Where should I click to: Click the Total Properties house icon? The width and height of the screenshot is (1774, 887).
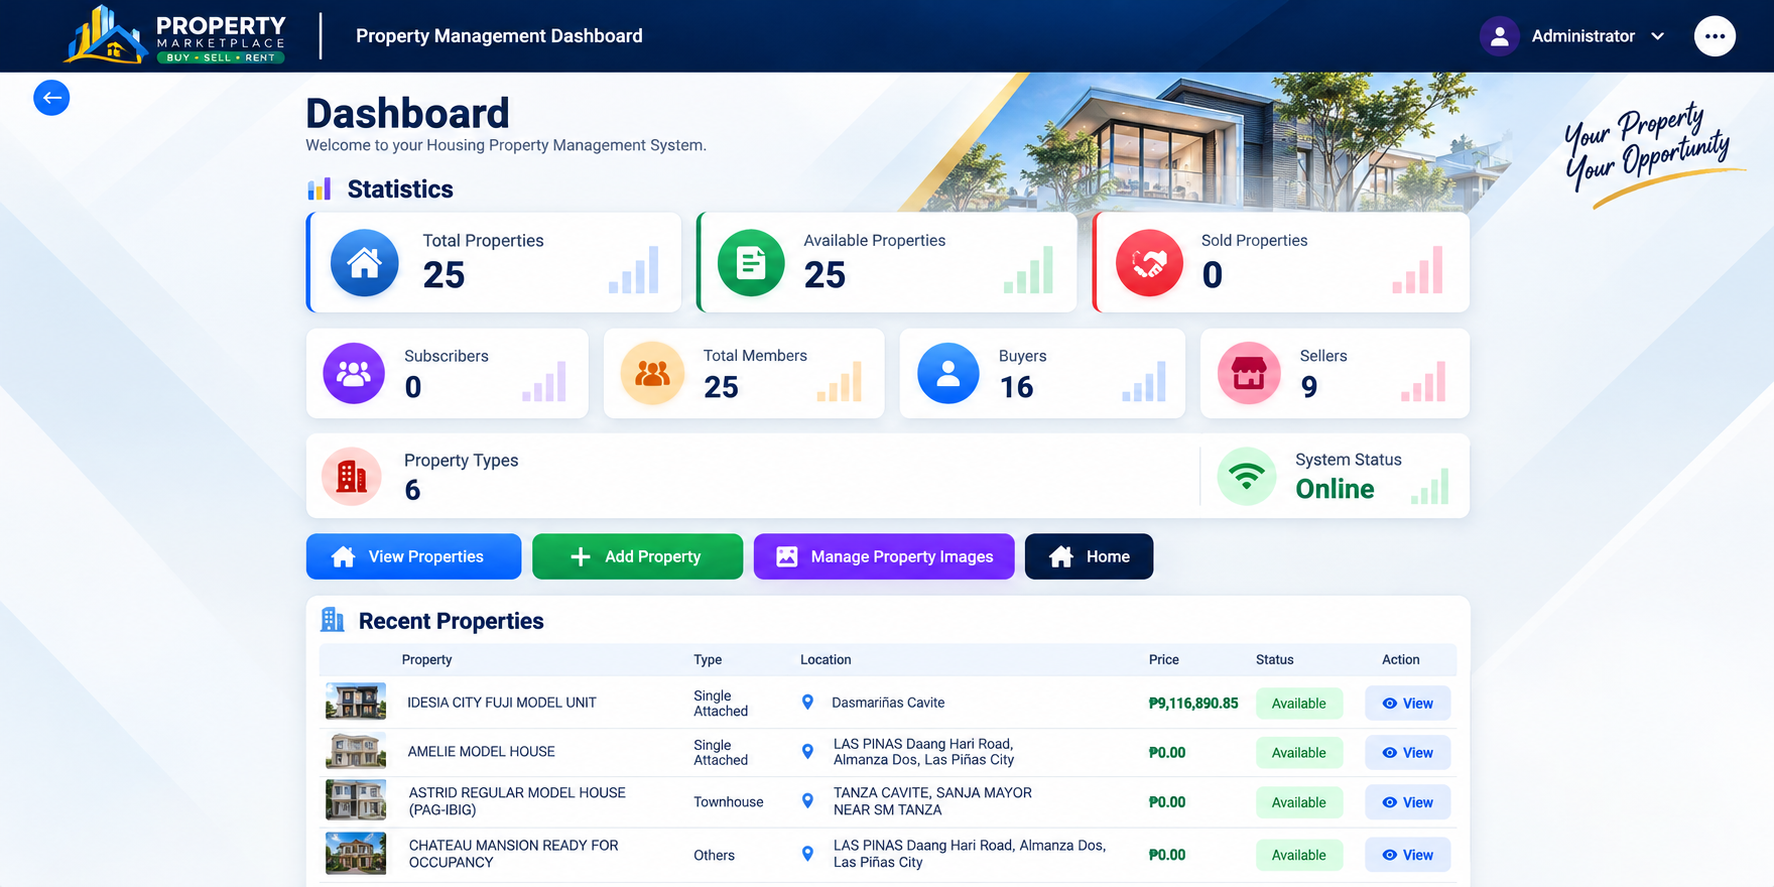[x=364, y=263]
